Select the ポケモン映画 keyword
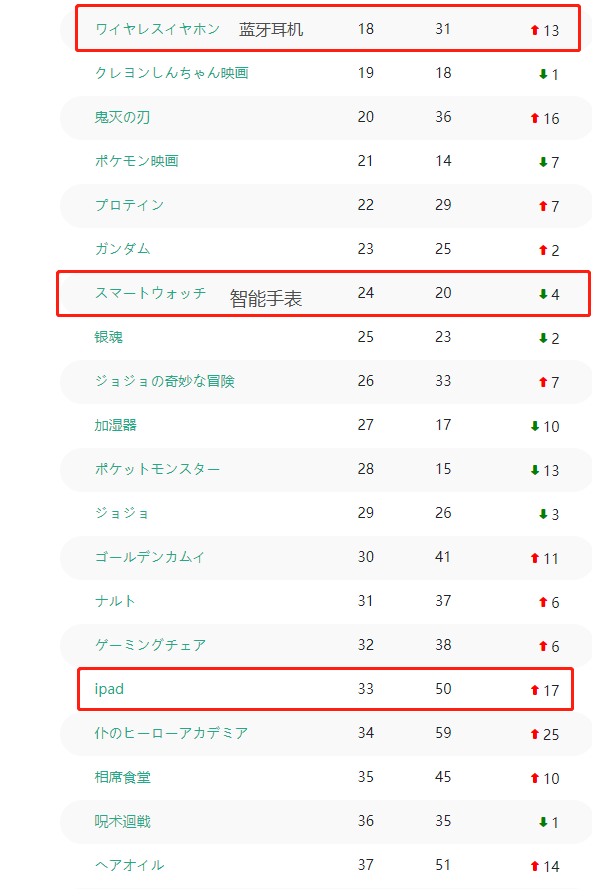This screenshot has height=889, width=592. tap(136, 161)
